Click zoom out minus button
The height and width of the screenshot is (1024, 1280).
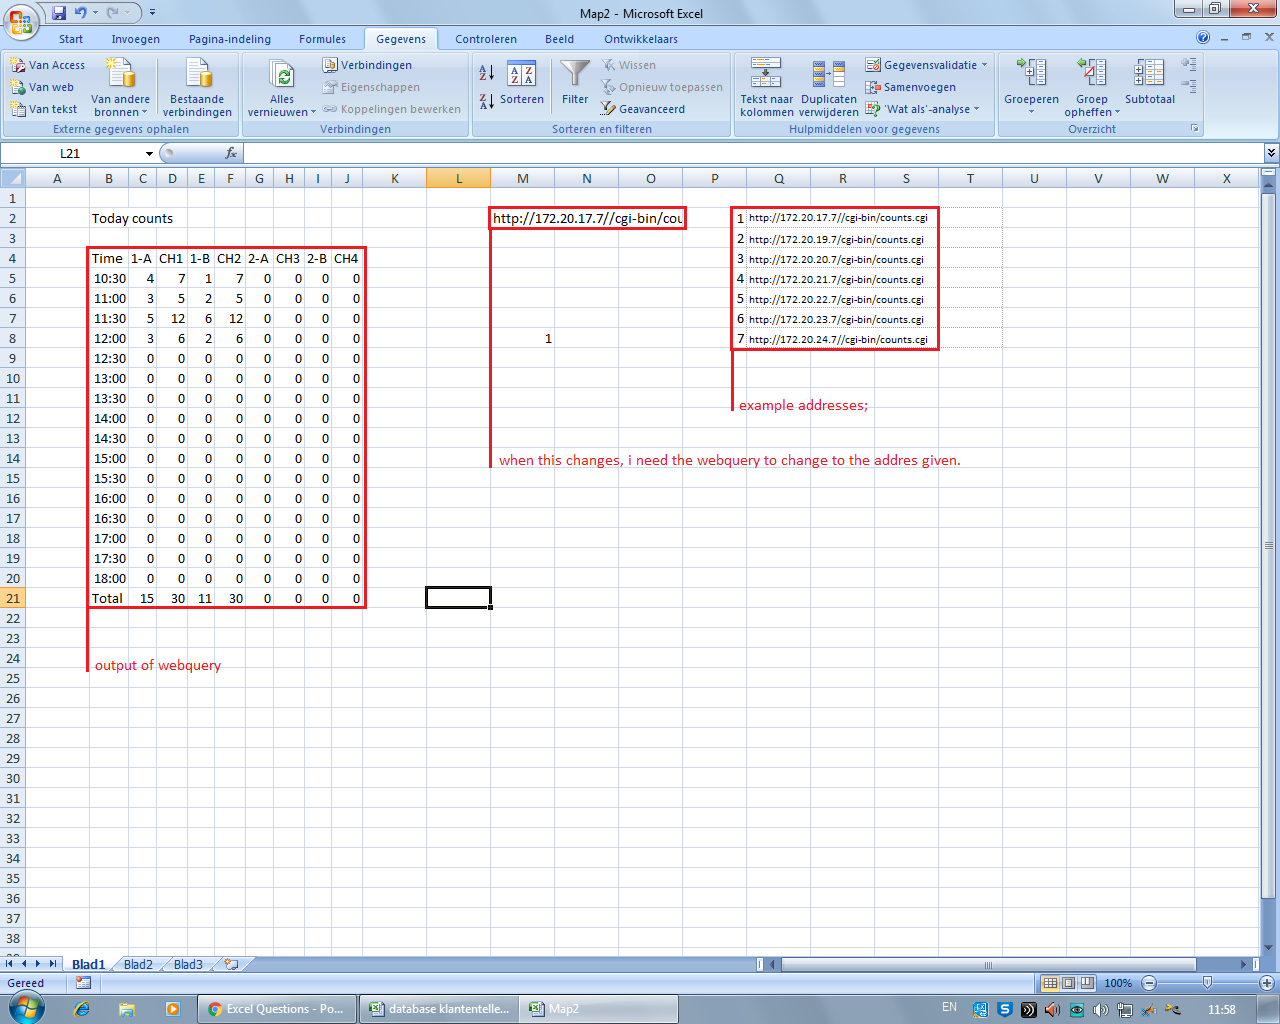(x=1149, y=983)
